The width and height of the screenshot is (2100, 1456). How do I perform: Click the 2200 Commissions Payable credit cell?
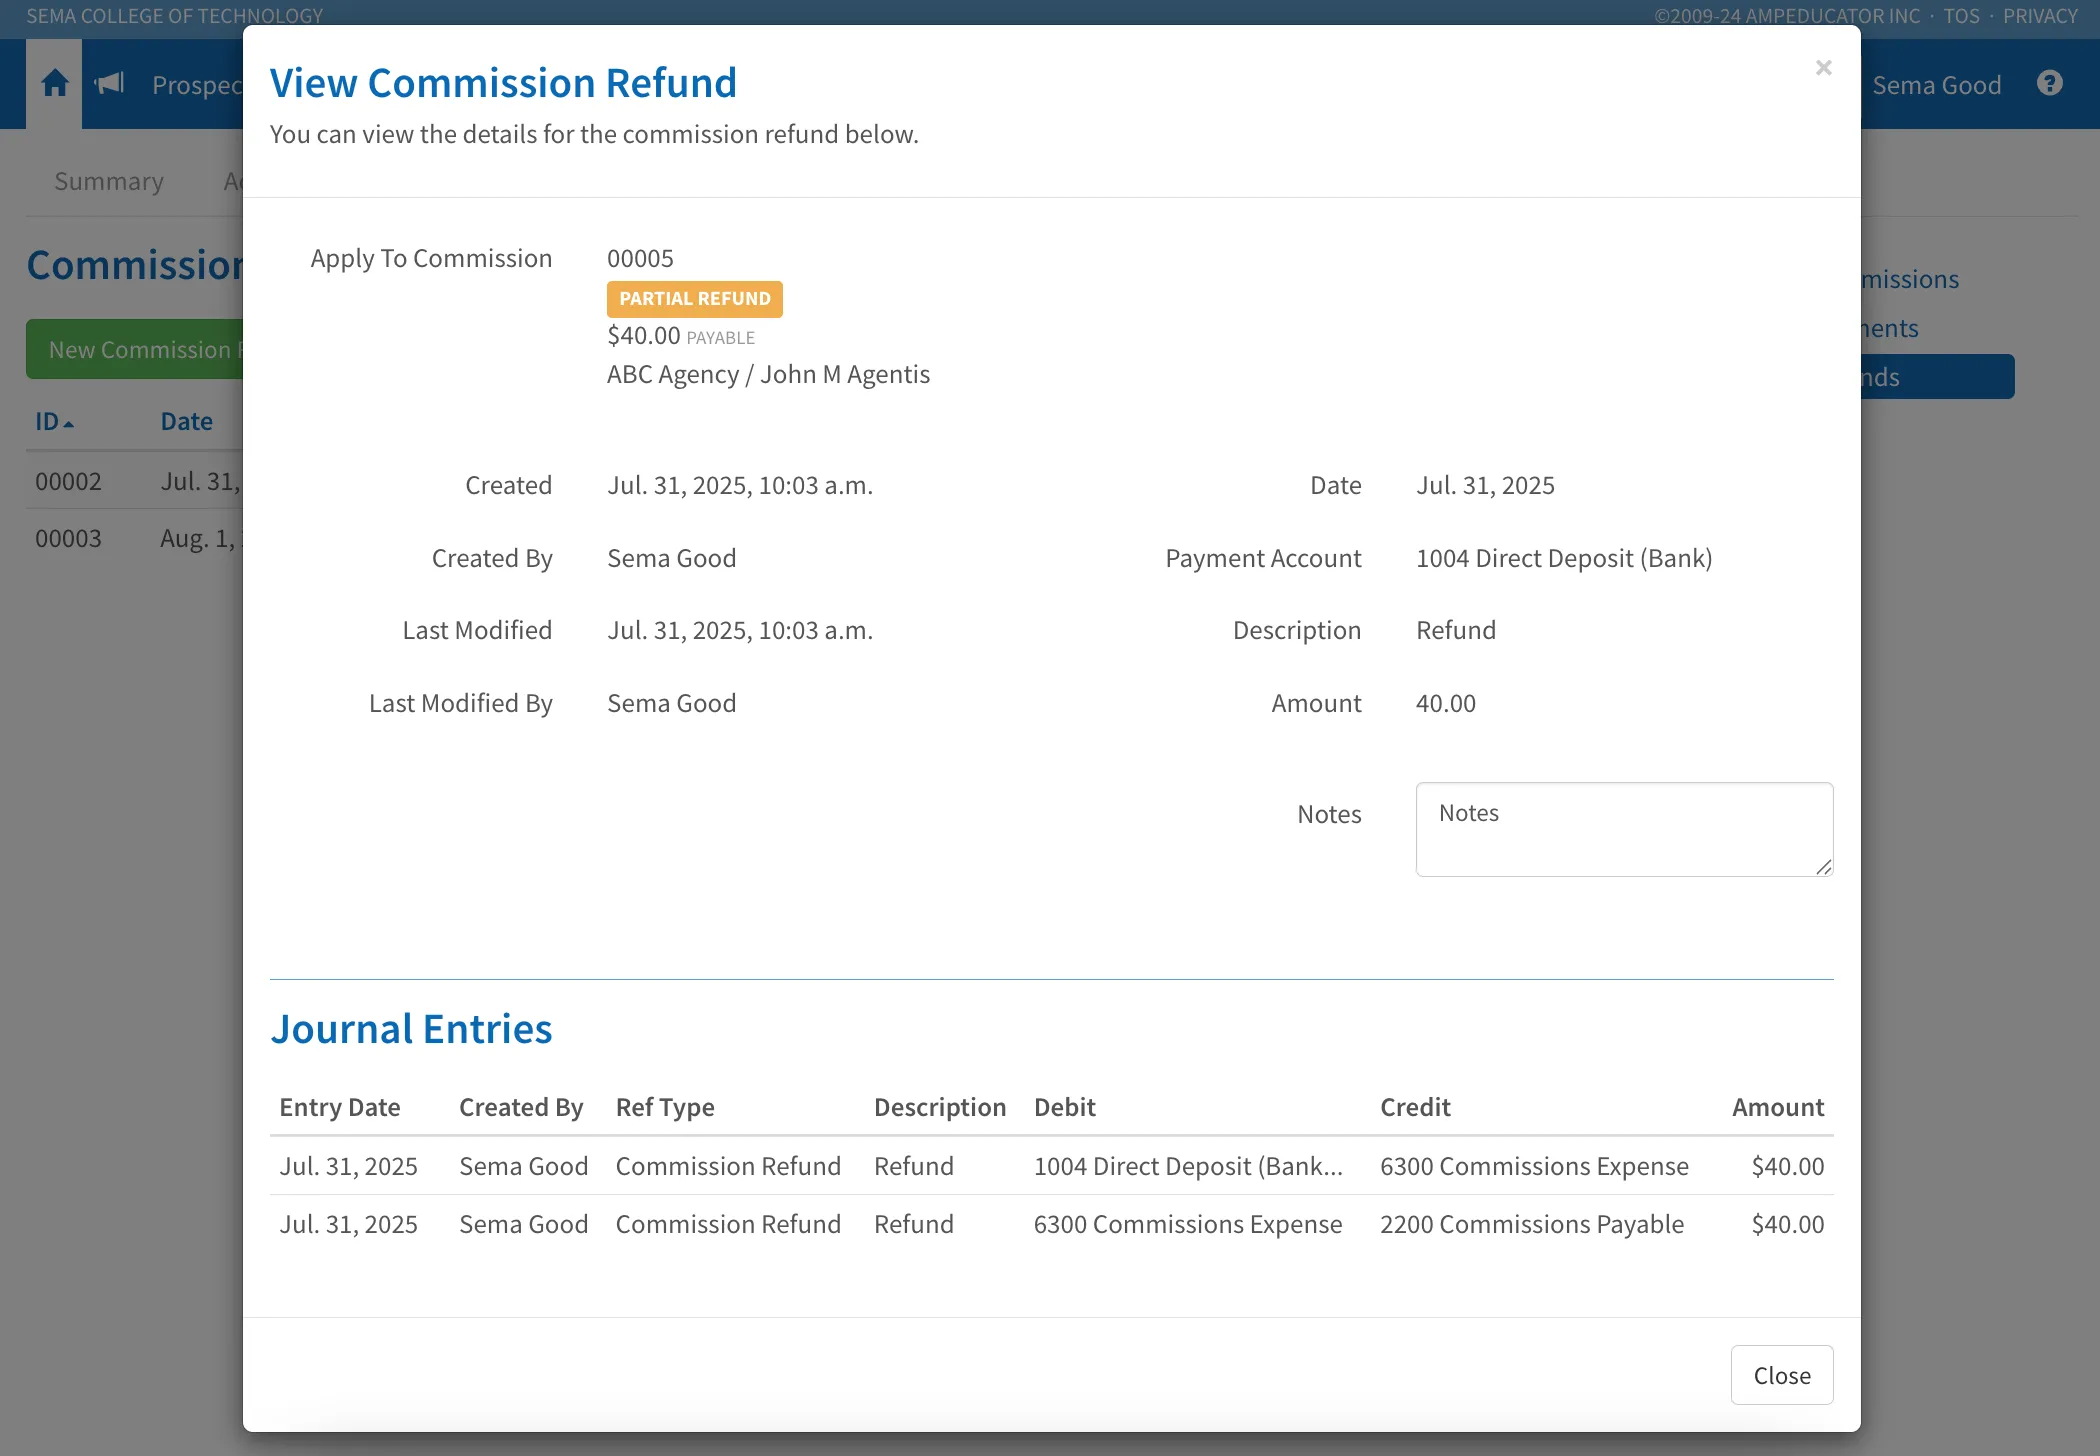coord(1532,1224)
